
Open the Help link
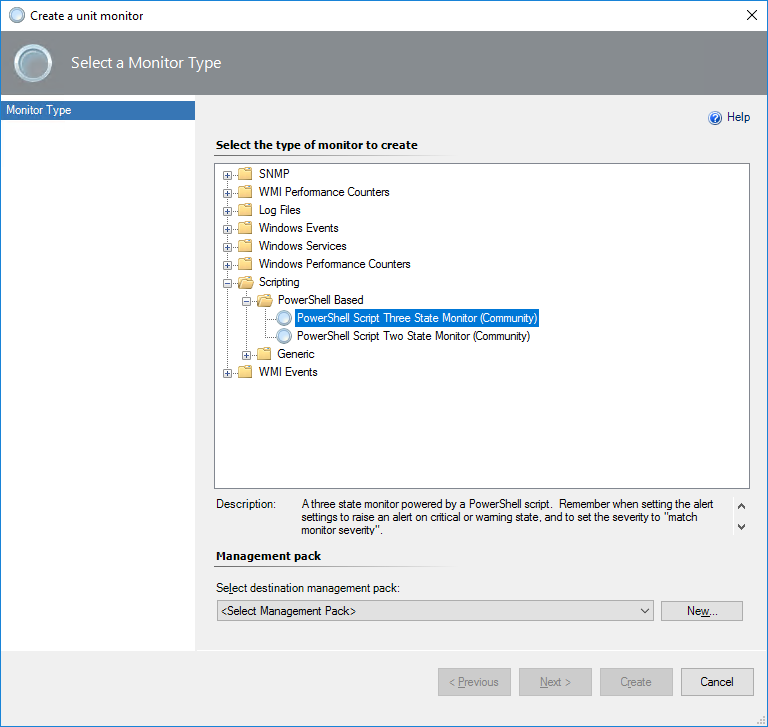738,118
